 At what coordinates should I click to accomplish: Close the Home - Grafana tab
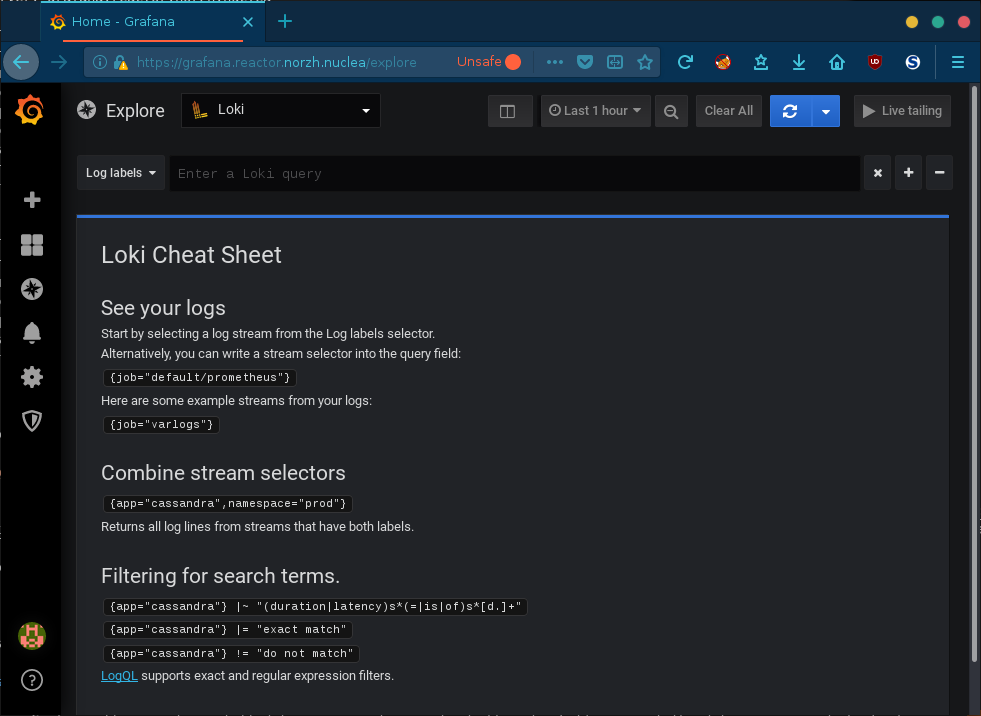point(248,22)
